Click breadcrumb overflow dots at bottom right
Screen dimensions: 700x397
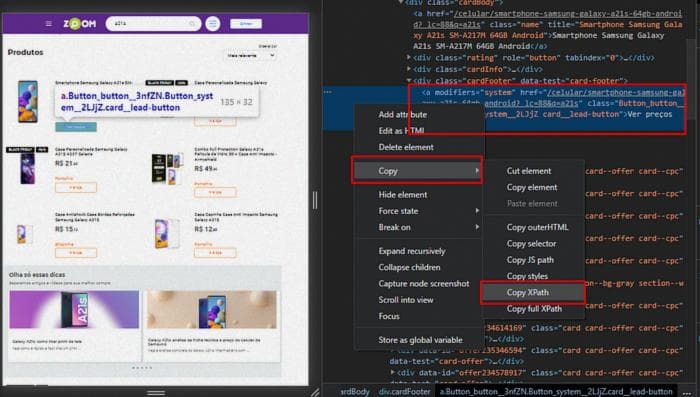click(x=687, y=392)
